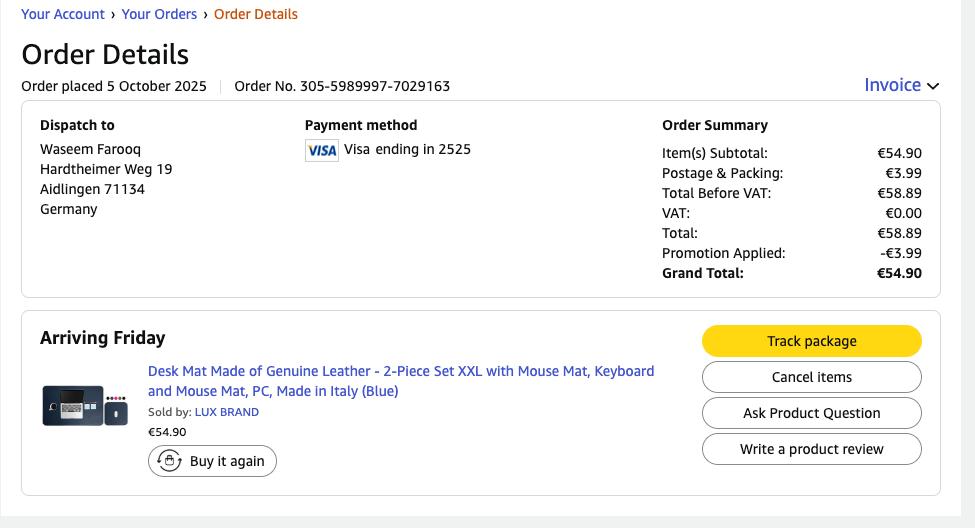Click the Buy it again cart icon
The image size is (975, 528).
pos(170,461)
